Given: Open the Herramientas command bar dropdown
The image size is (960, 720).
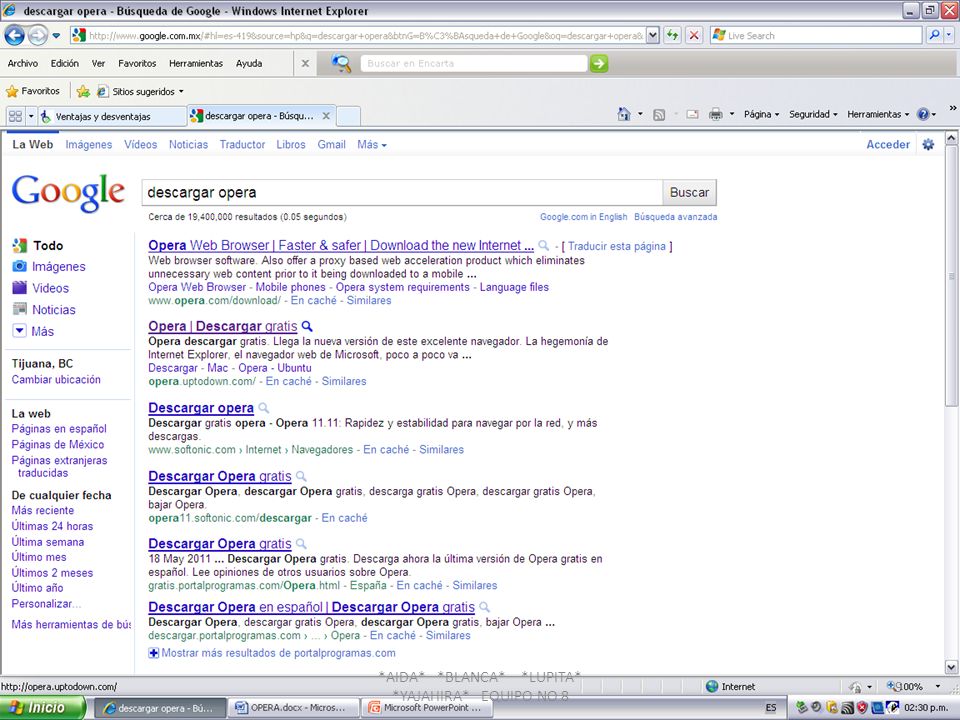Looking at the screenshot, I should pos(878,114).
